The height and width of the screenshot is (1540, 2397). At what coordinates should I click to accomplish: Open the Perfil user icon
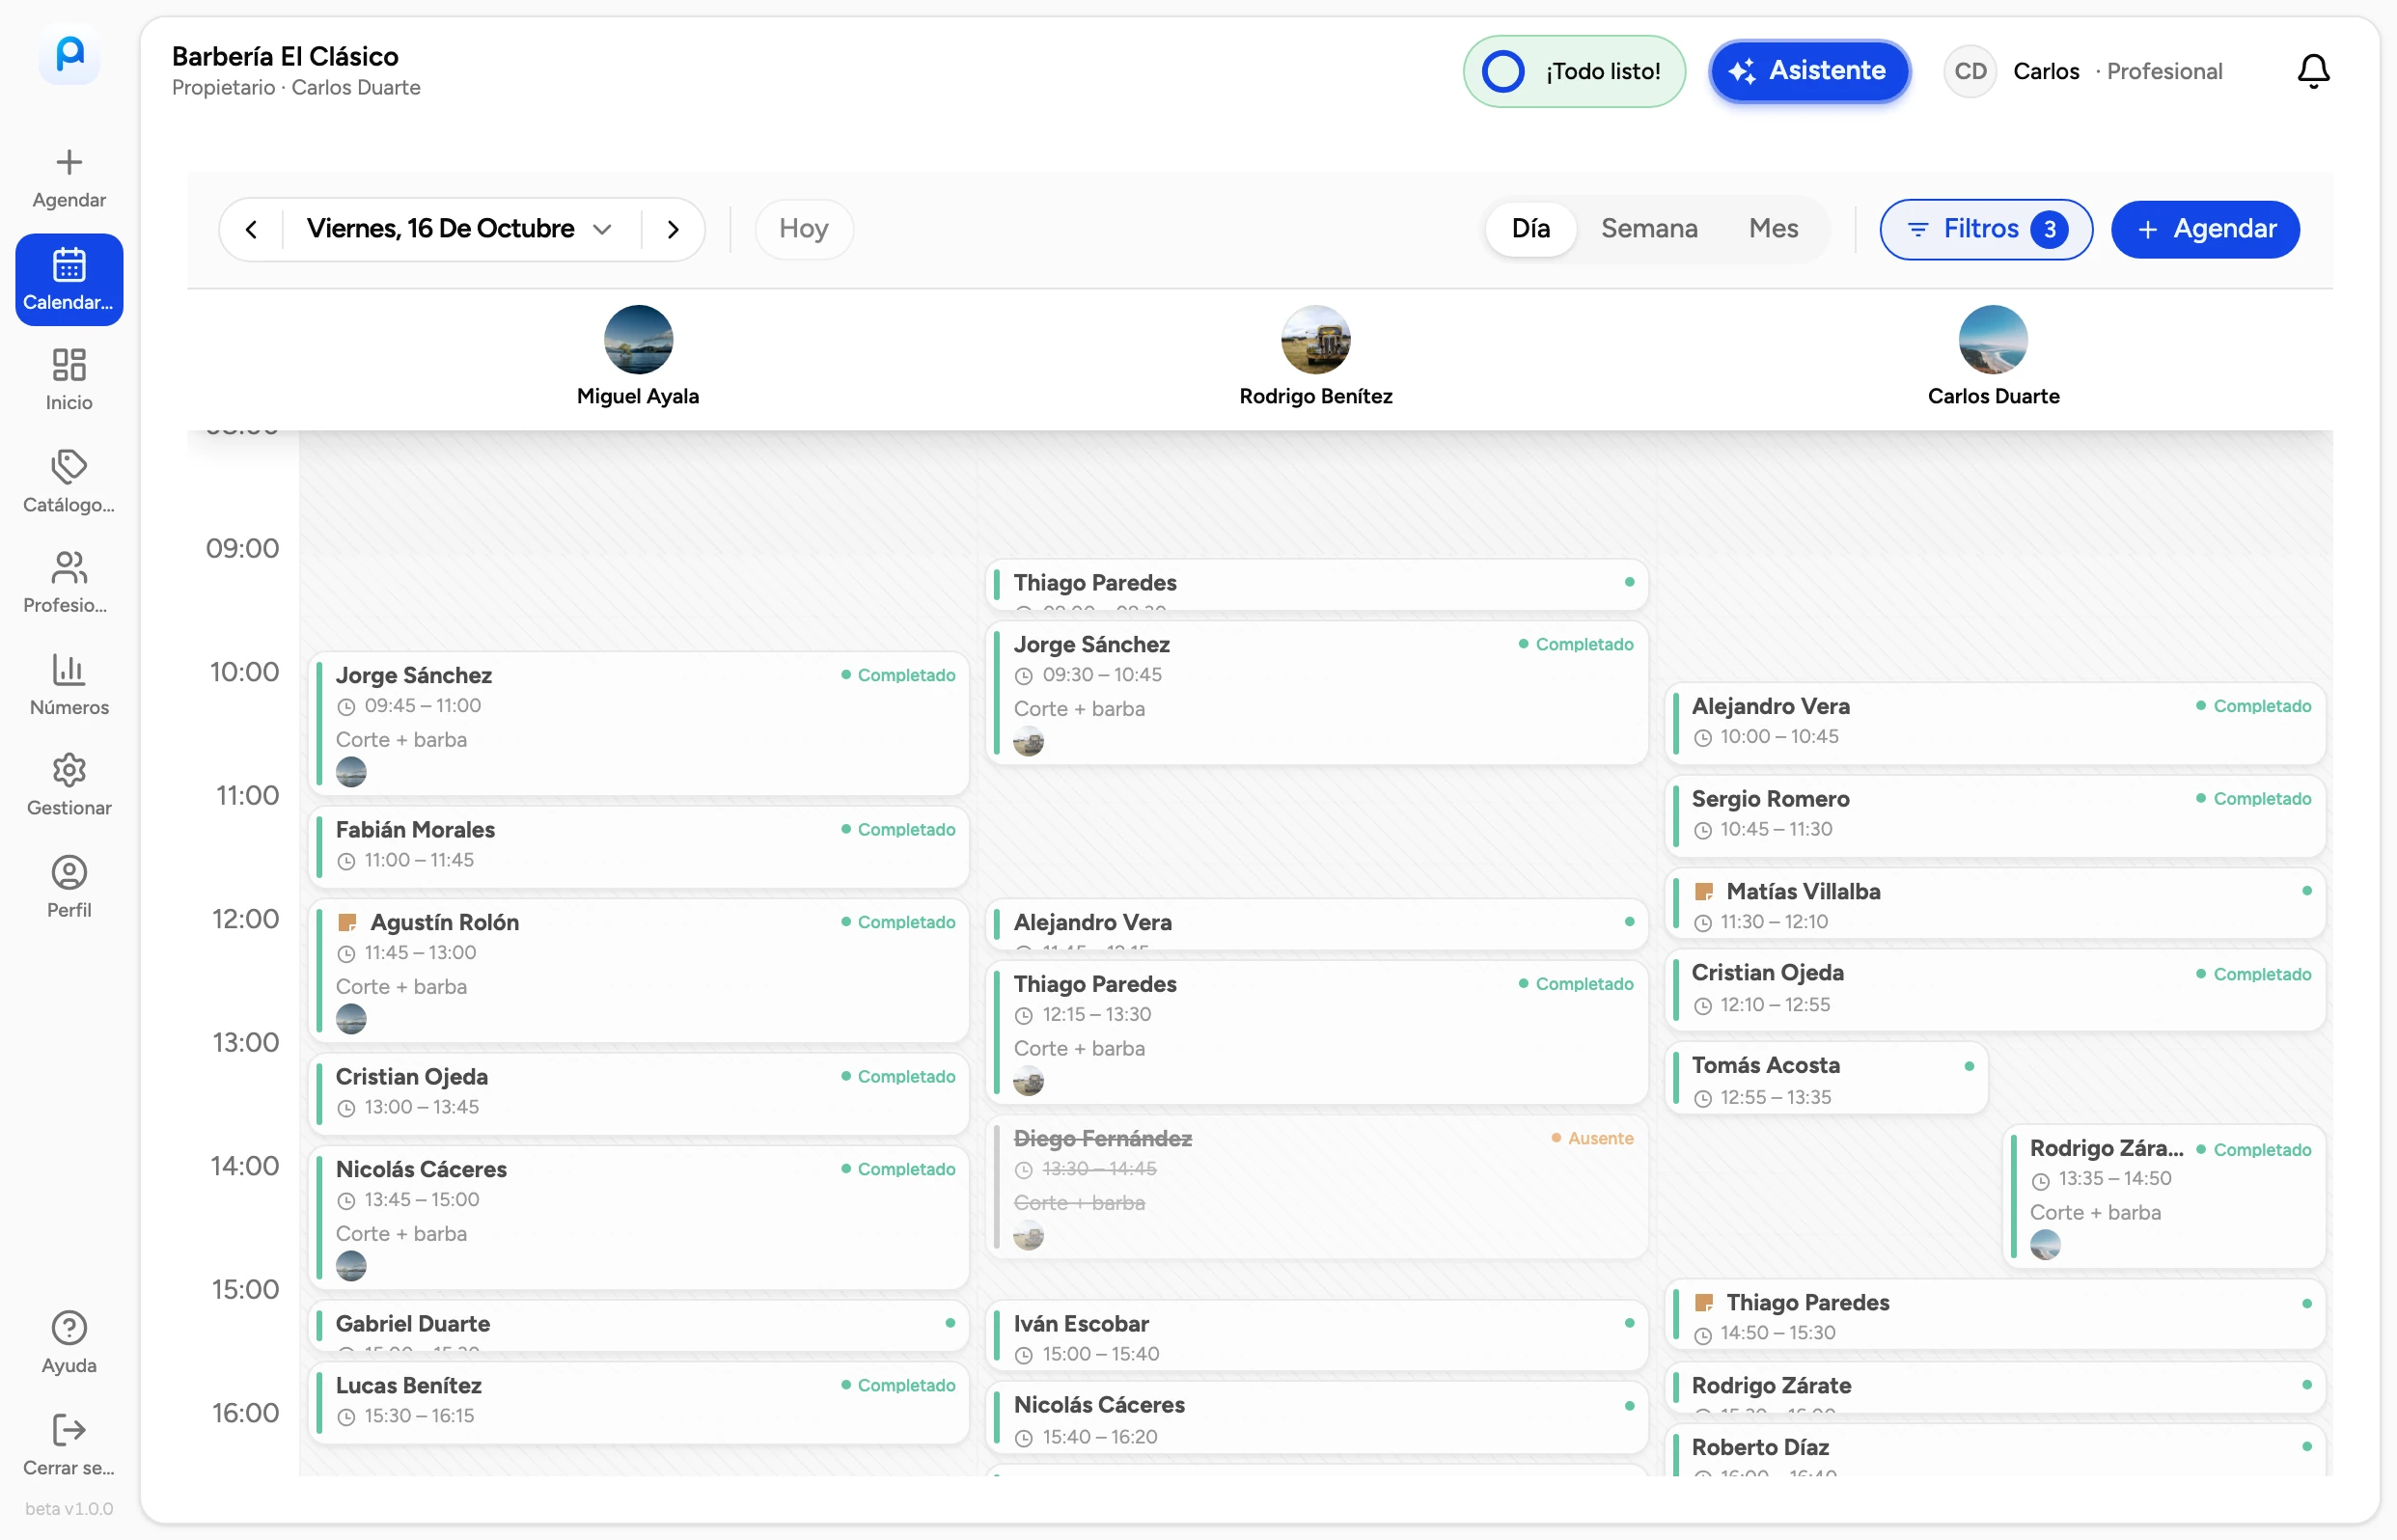(x=69, y=873)
